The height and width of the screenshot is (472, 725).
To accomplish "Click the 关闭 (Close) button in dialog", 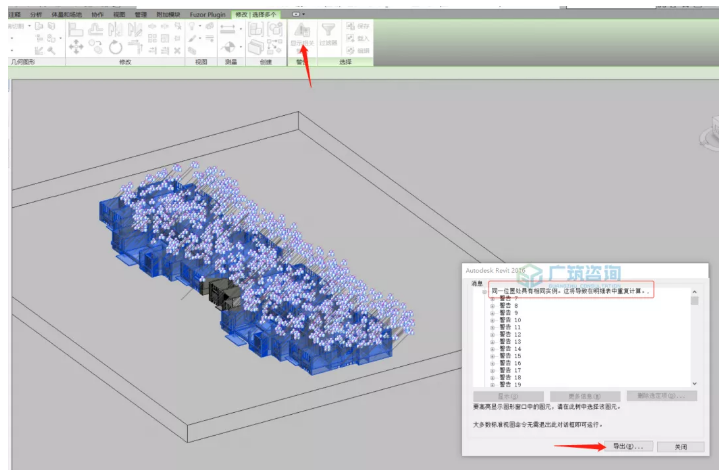I will [680, 446].
